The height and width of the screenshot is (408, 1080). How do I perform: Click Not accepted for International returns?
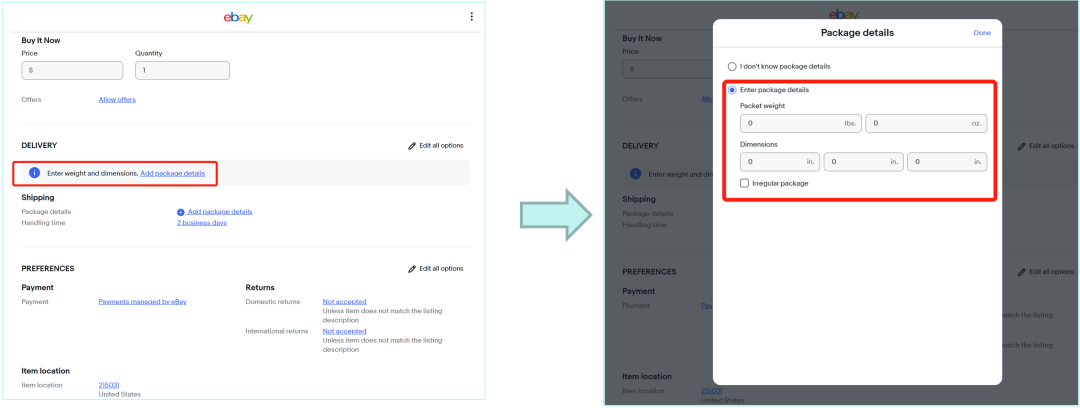(344, 332)
